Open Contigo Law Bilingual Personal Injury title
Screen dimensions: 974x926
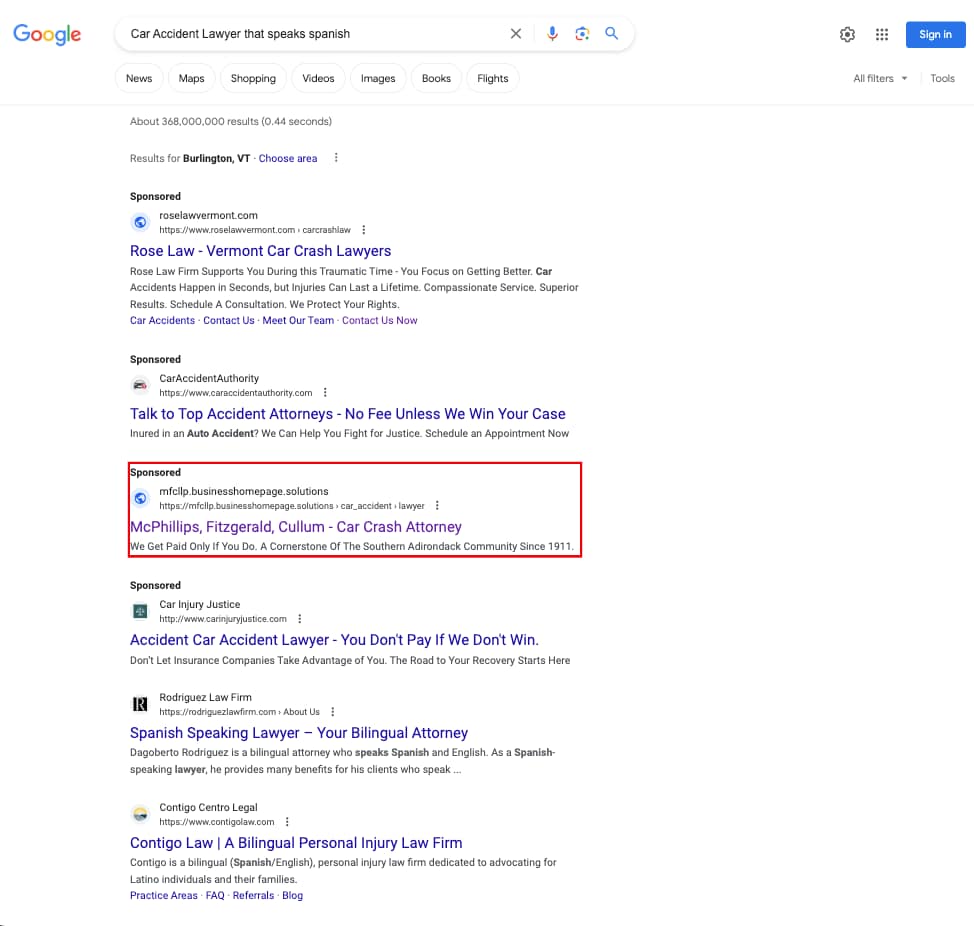tap(296, 843)
